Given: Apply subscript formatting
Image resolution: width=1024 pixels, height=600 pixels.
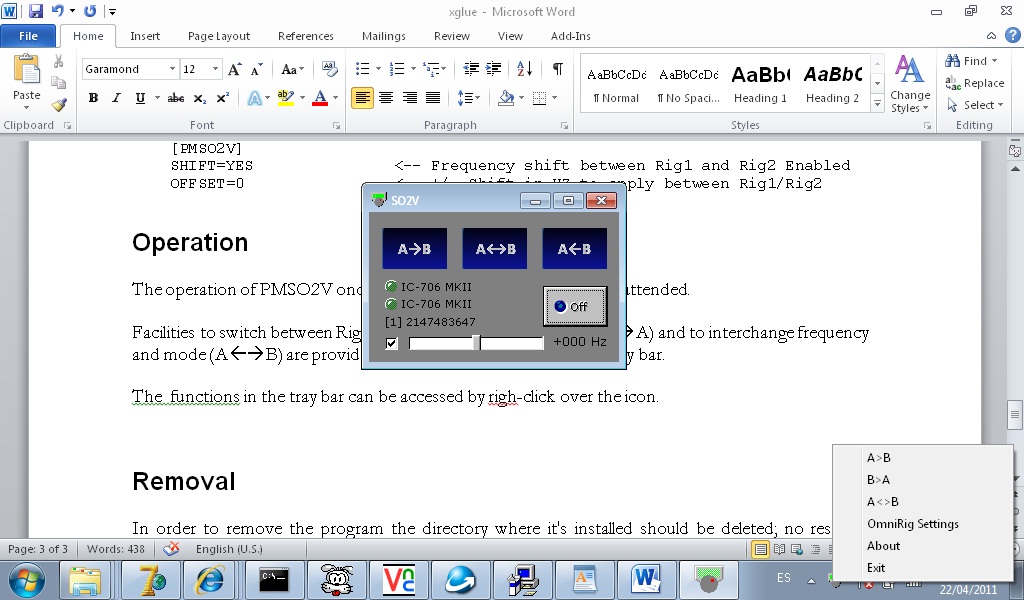Looking at the screenshot, I should point(199,98).
